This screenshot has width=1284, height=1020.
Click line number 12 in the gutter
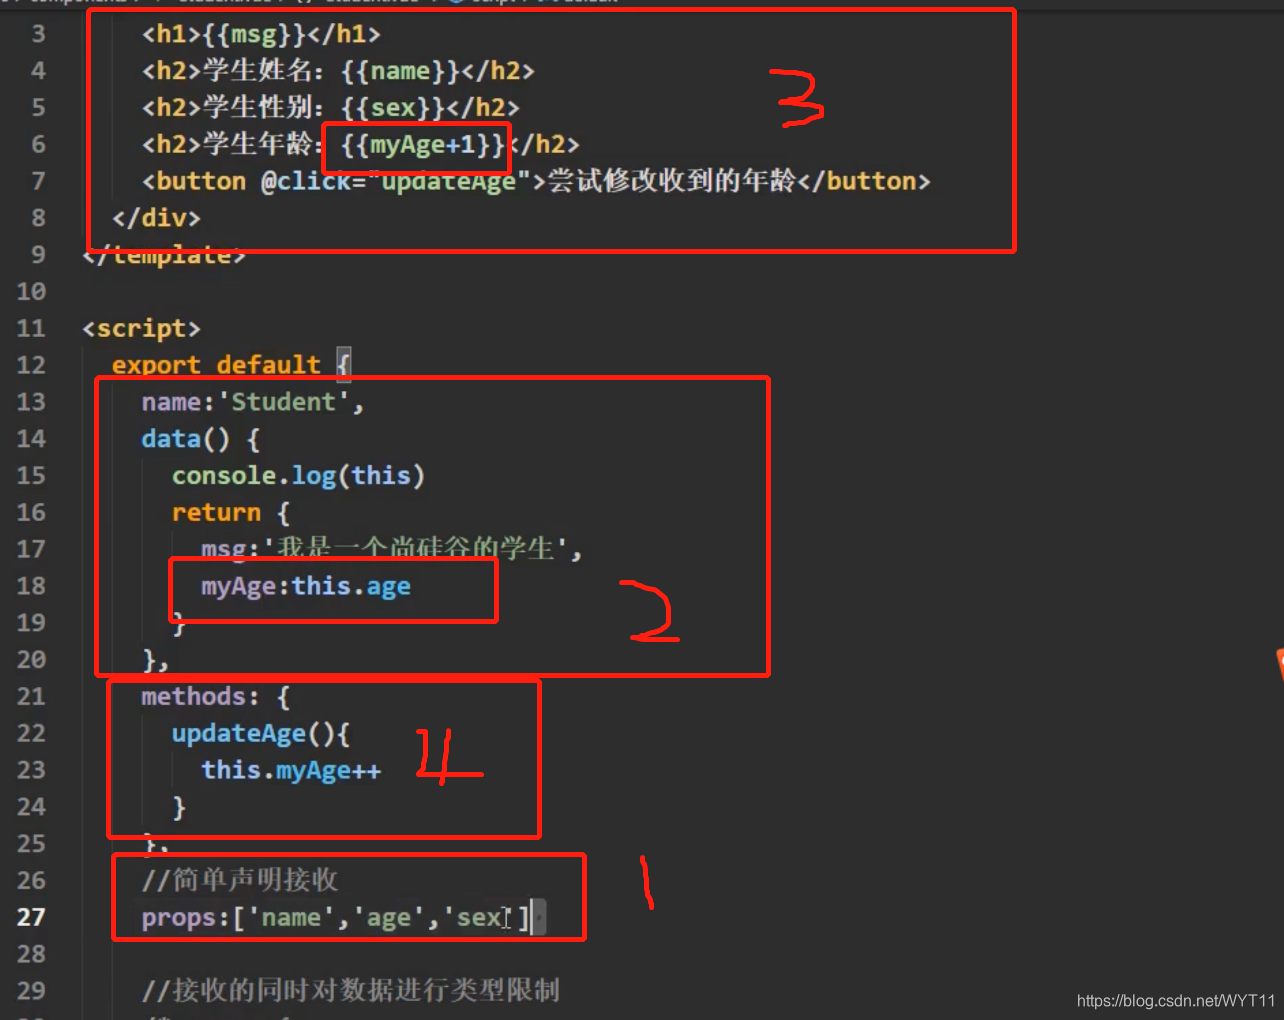click(31, 366)
